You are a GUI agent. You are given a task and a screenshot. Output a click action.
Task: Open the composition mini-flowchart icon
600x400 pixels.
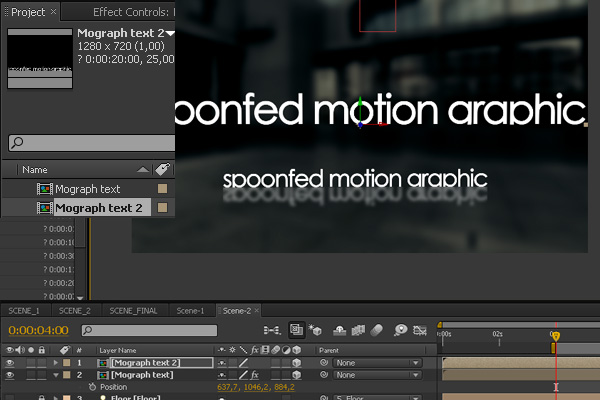point(272,330)
